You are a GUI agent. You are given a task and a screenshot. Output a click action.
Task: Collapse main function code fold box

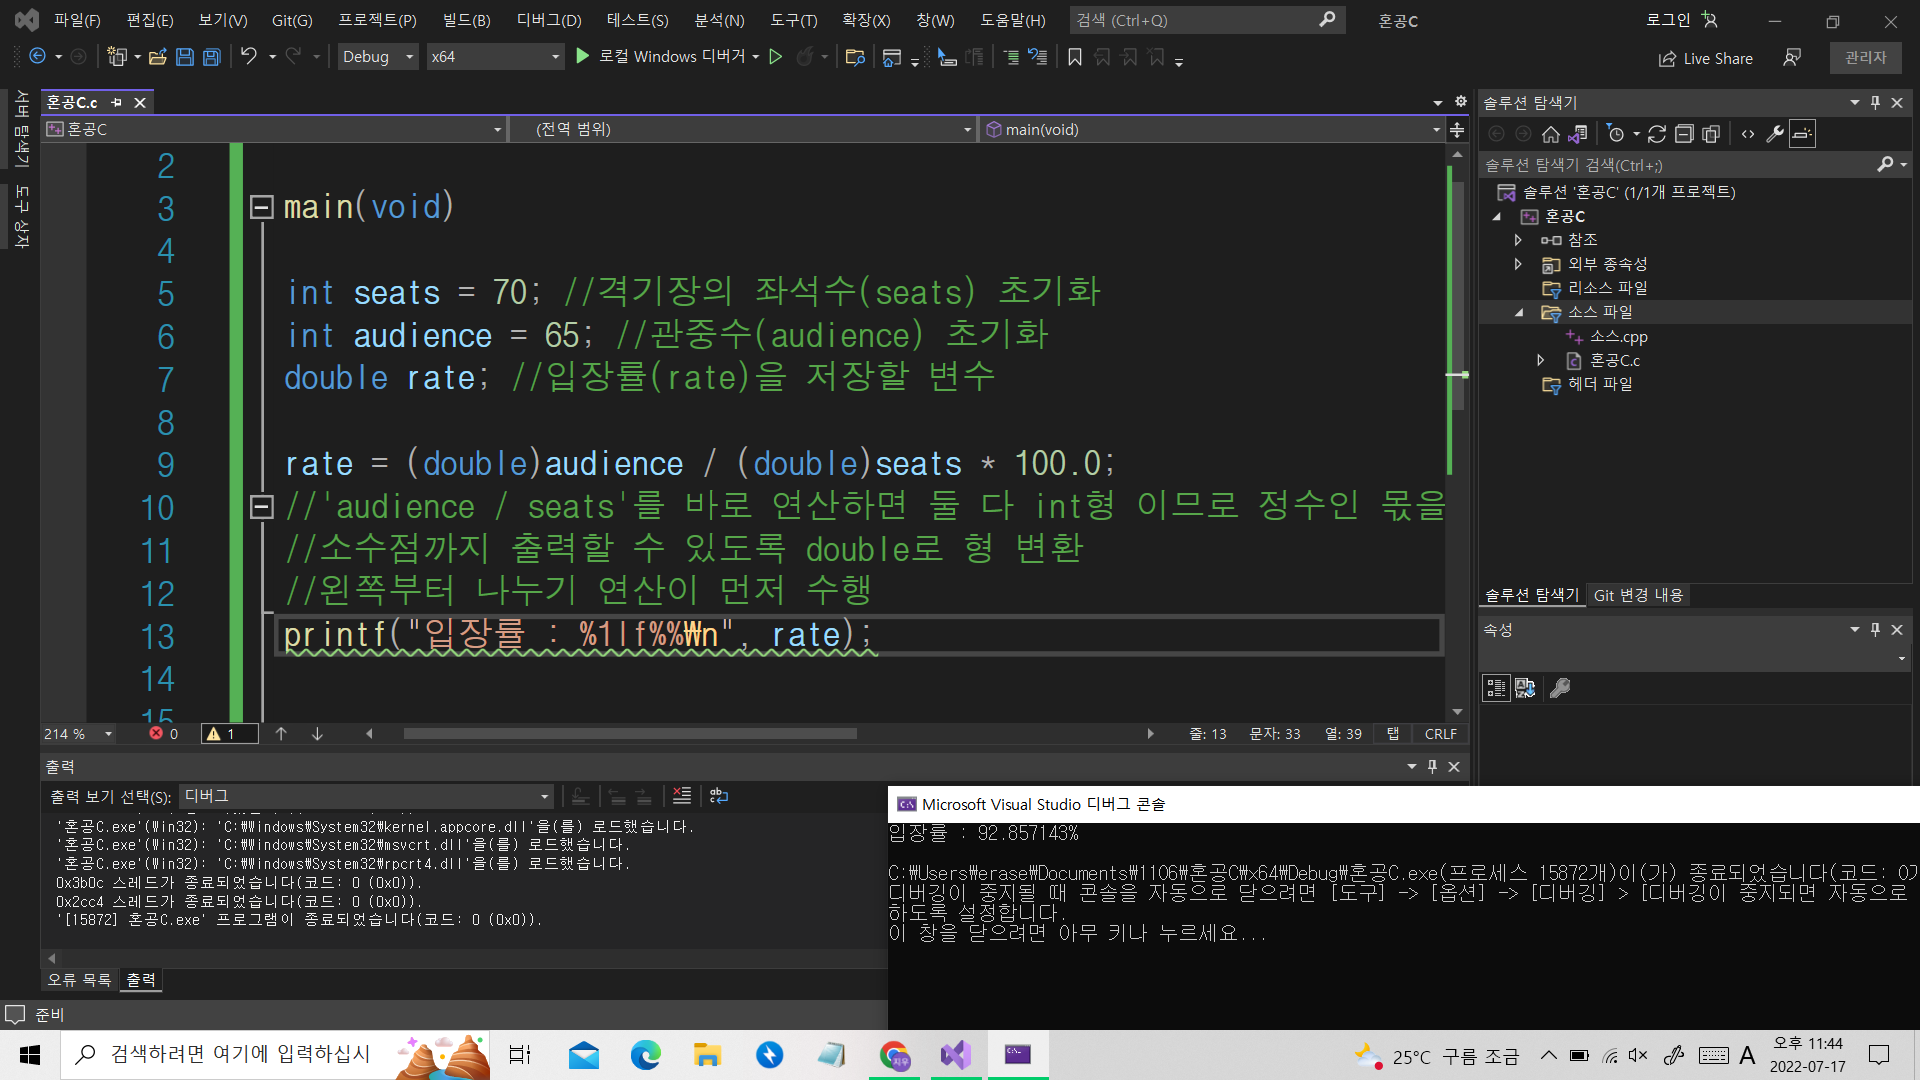(261, 207)
